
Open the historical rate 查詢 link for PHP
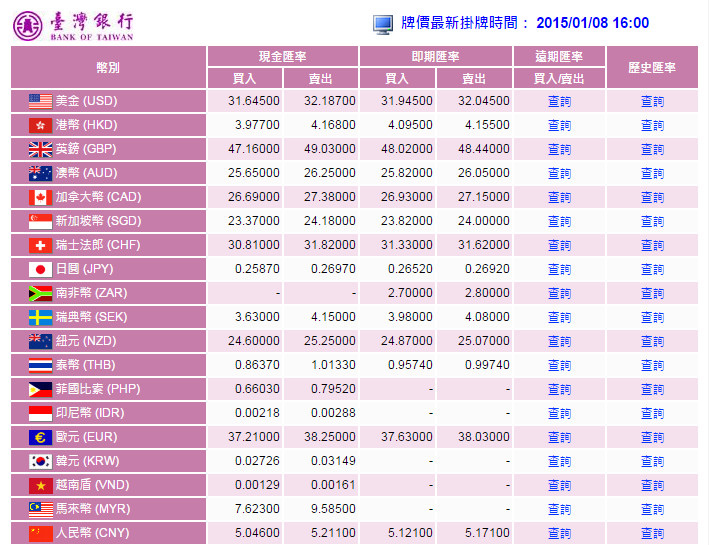(652, 389)
